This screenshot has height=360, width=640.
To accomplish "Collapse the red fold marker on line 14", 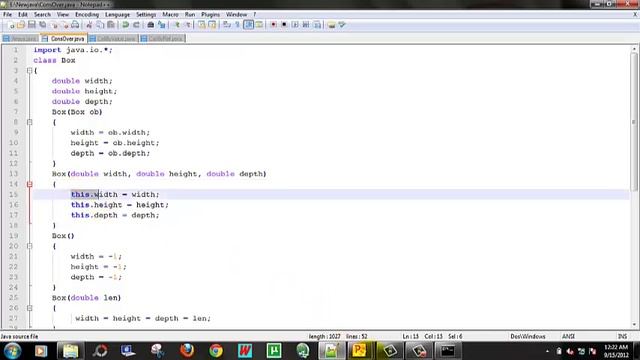I will (29, 184).
